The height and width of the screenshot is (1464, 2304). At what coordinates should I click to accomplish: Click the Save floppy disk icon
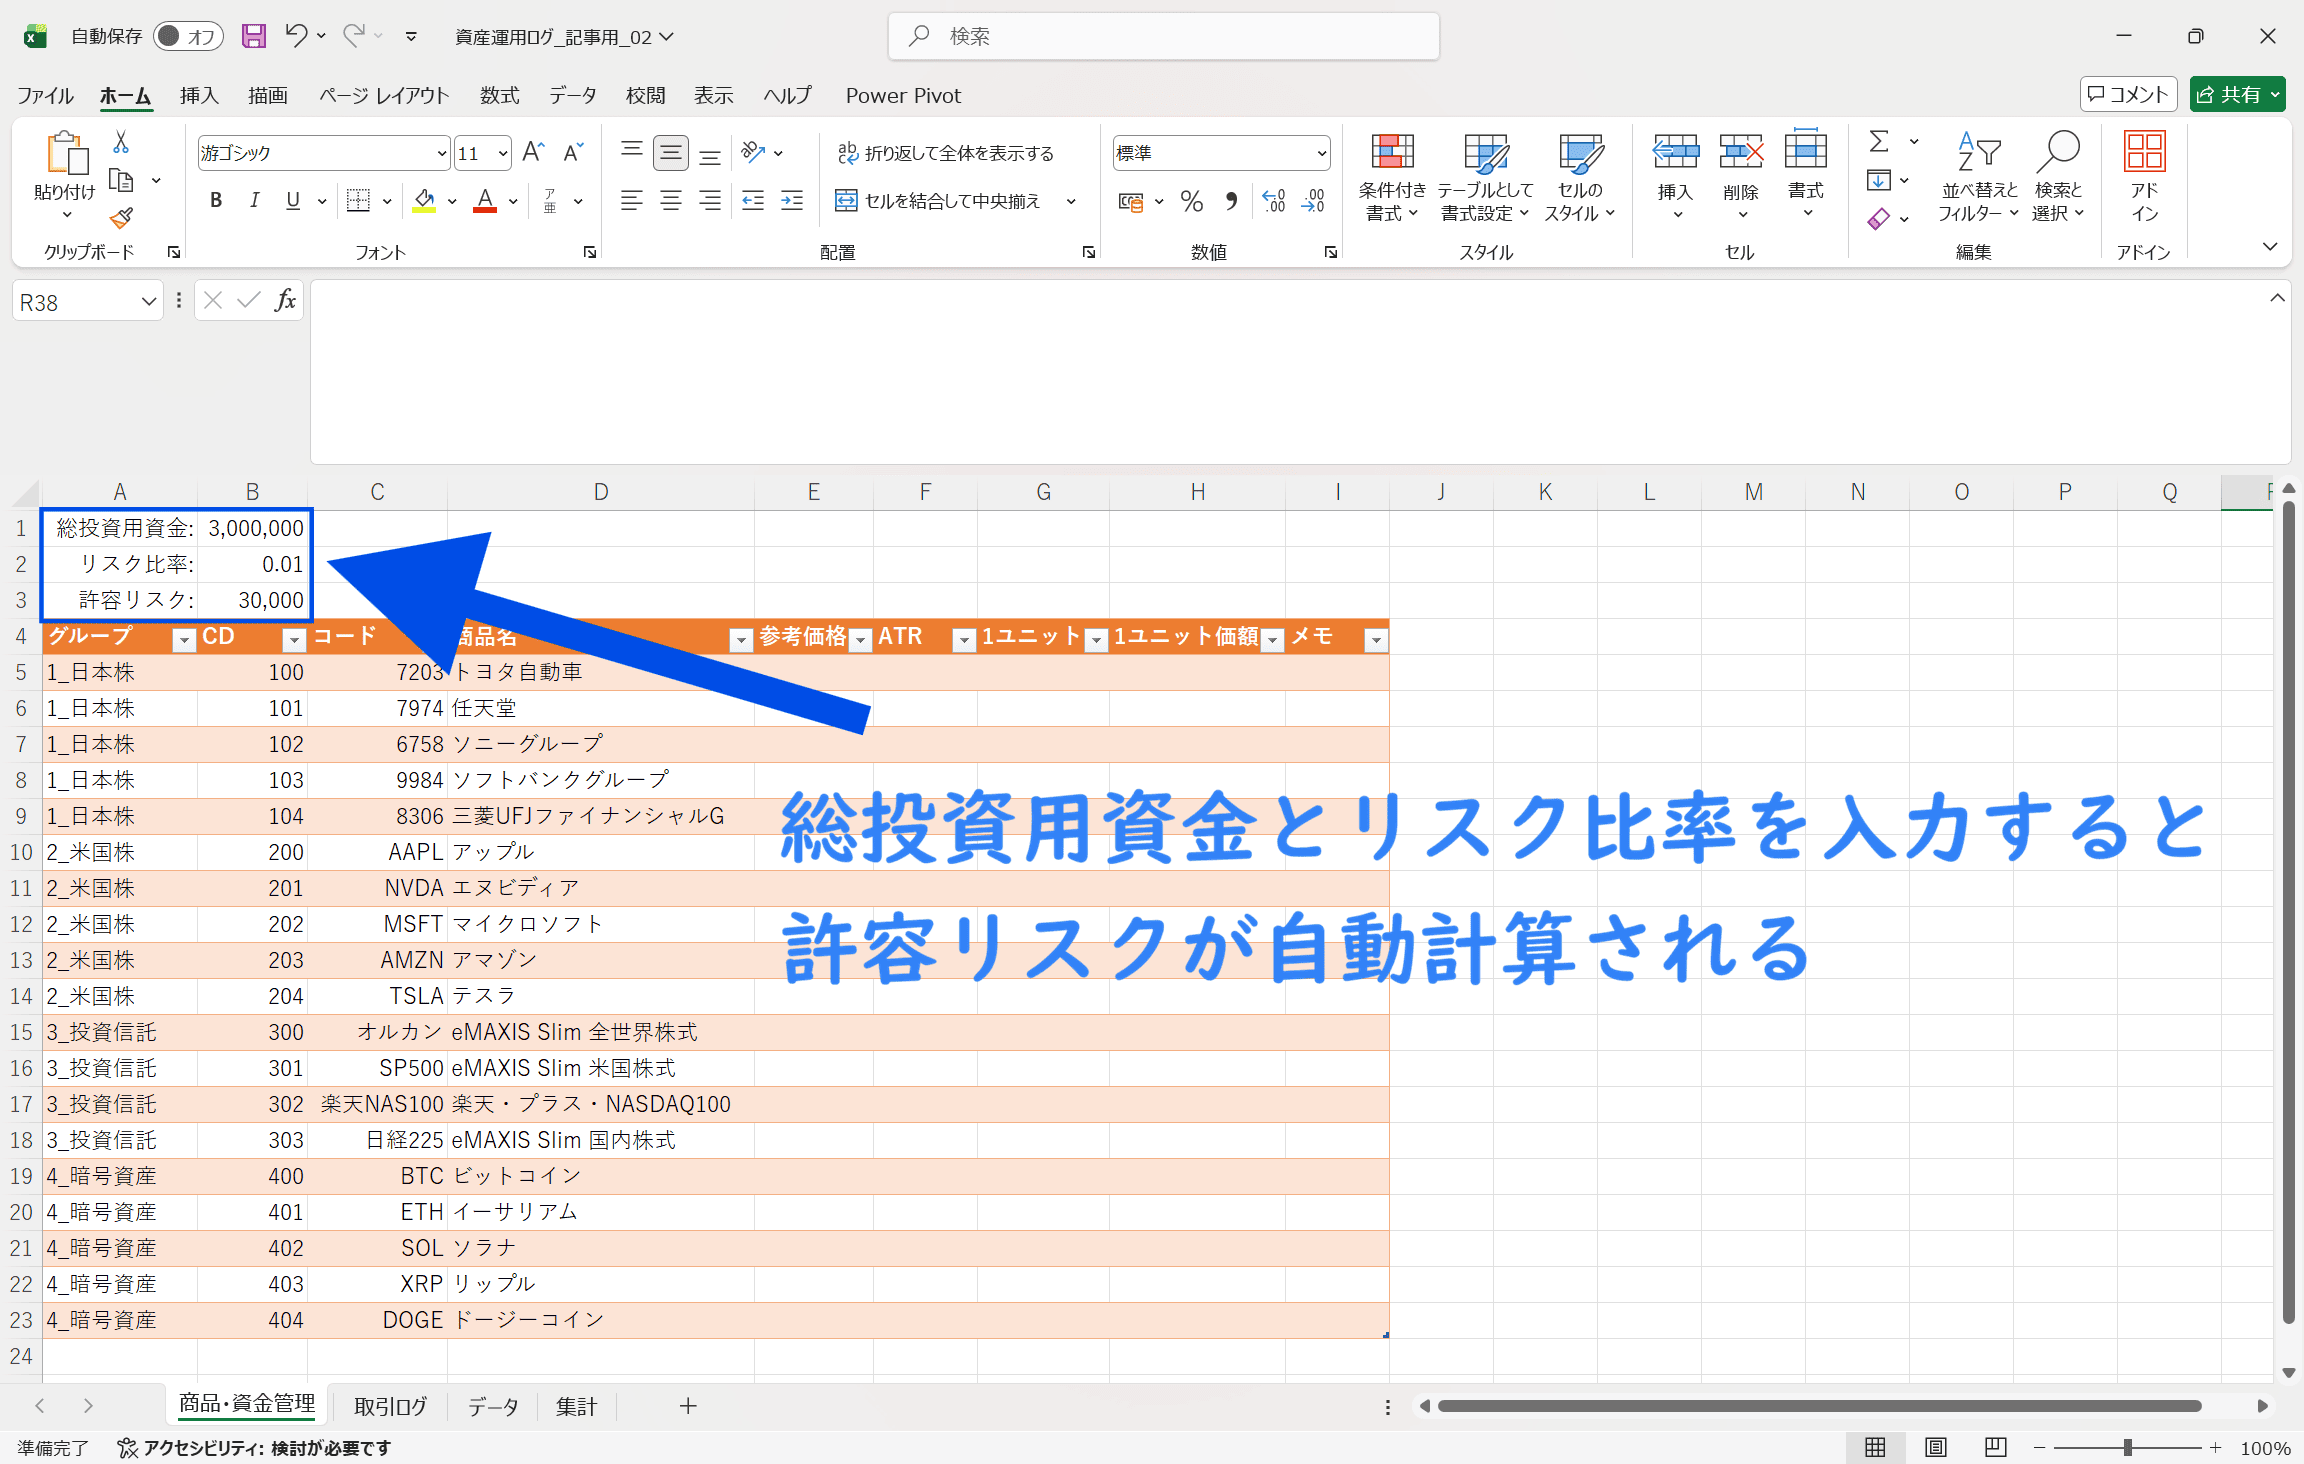click(x=254, y=36)
